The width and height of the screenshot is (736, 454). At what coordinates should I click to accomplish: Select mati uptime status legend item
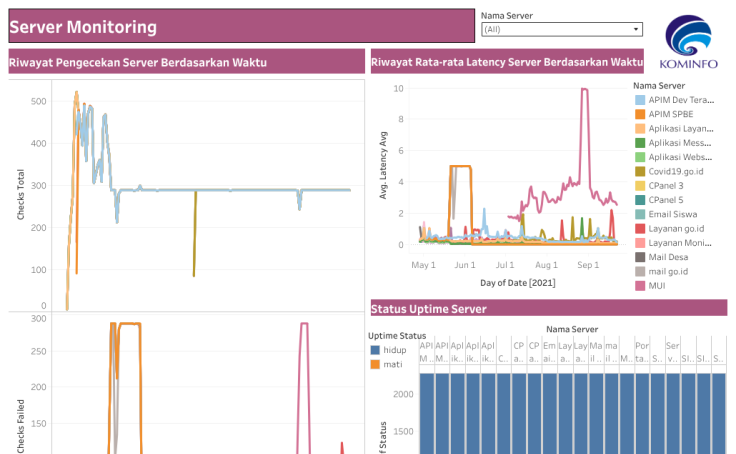[385, 364]
